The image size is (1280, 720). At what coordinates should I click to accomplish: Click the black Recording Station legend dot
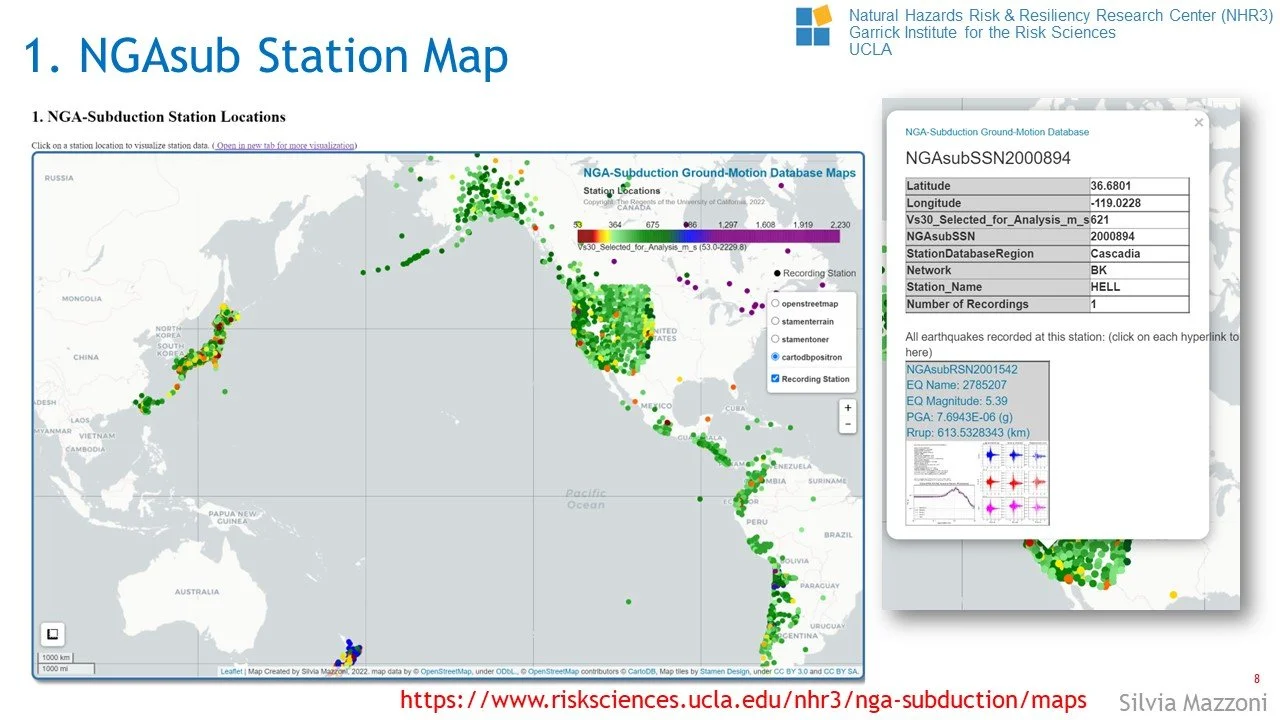(x=775, y=272)
